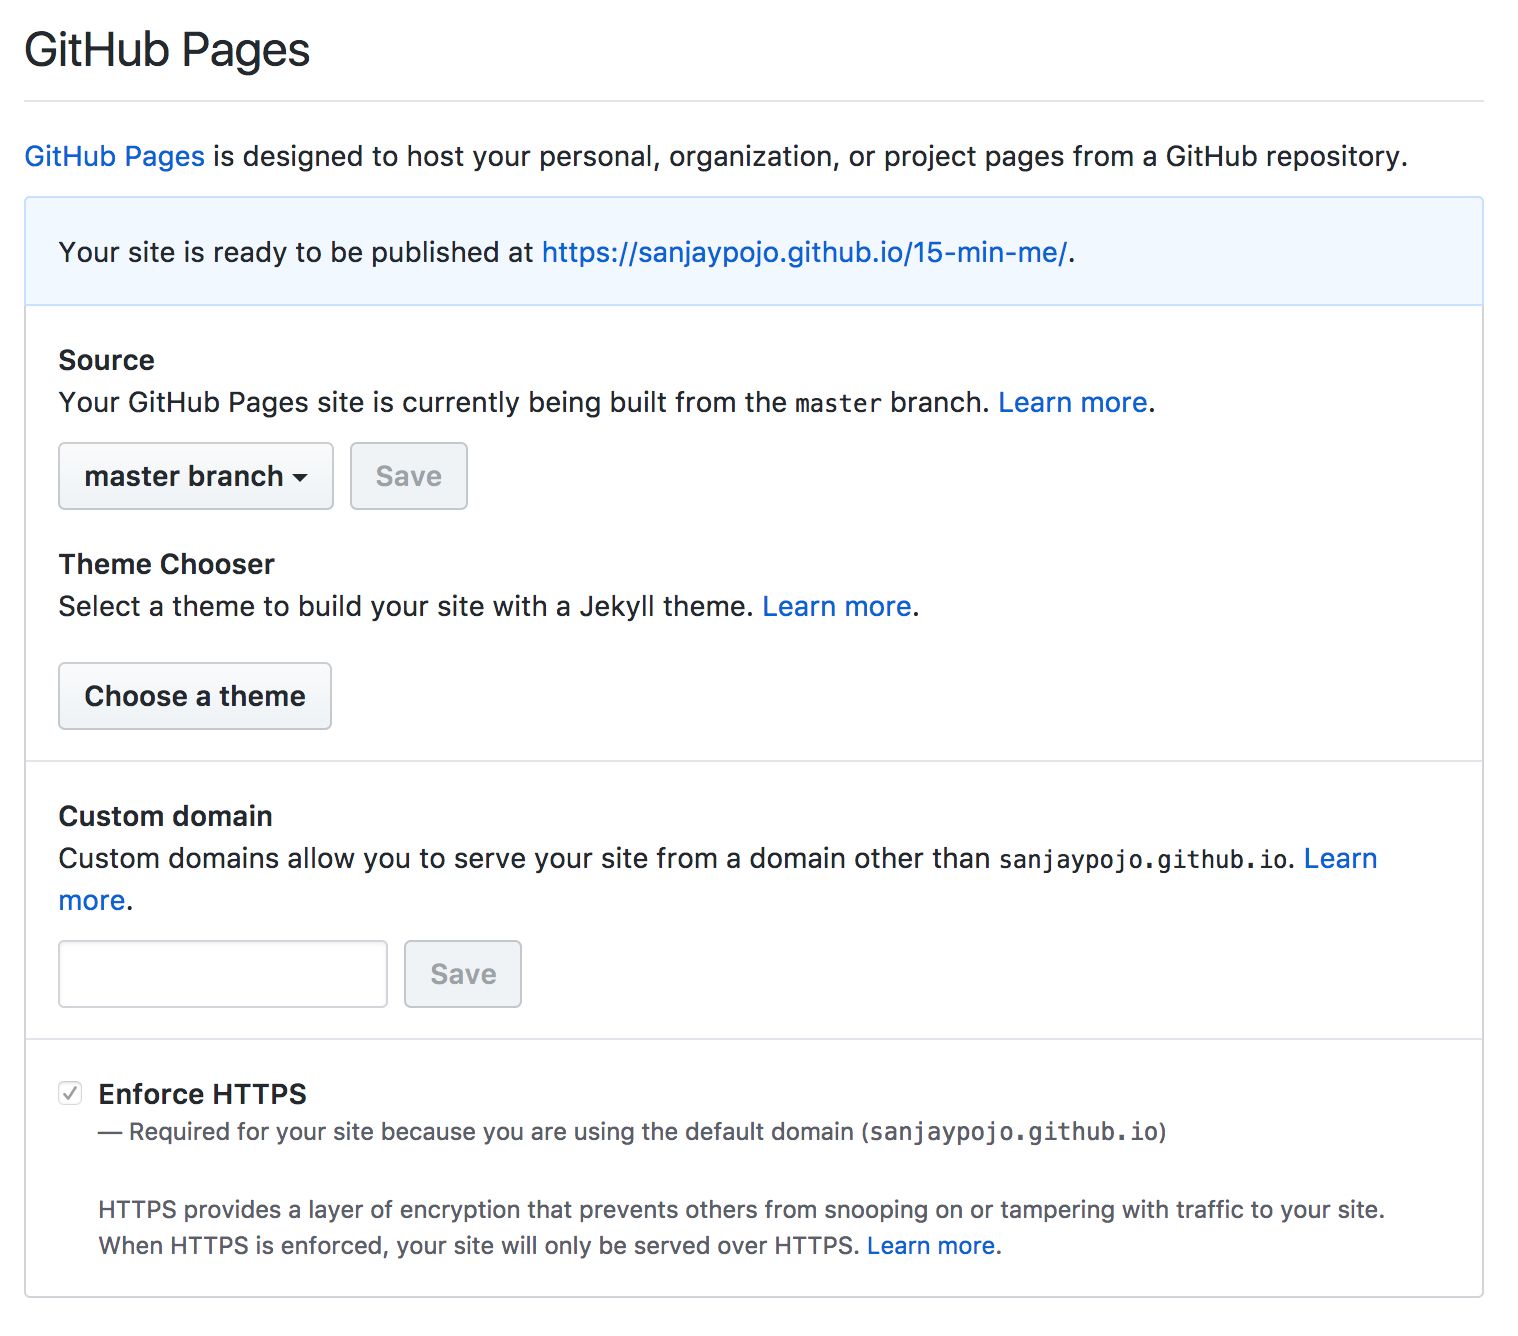Click 'Required for your site' HTTPS note
Viewport: 1518px width, 1336px height.
tap(633, 1132)
